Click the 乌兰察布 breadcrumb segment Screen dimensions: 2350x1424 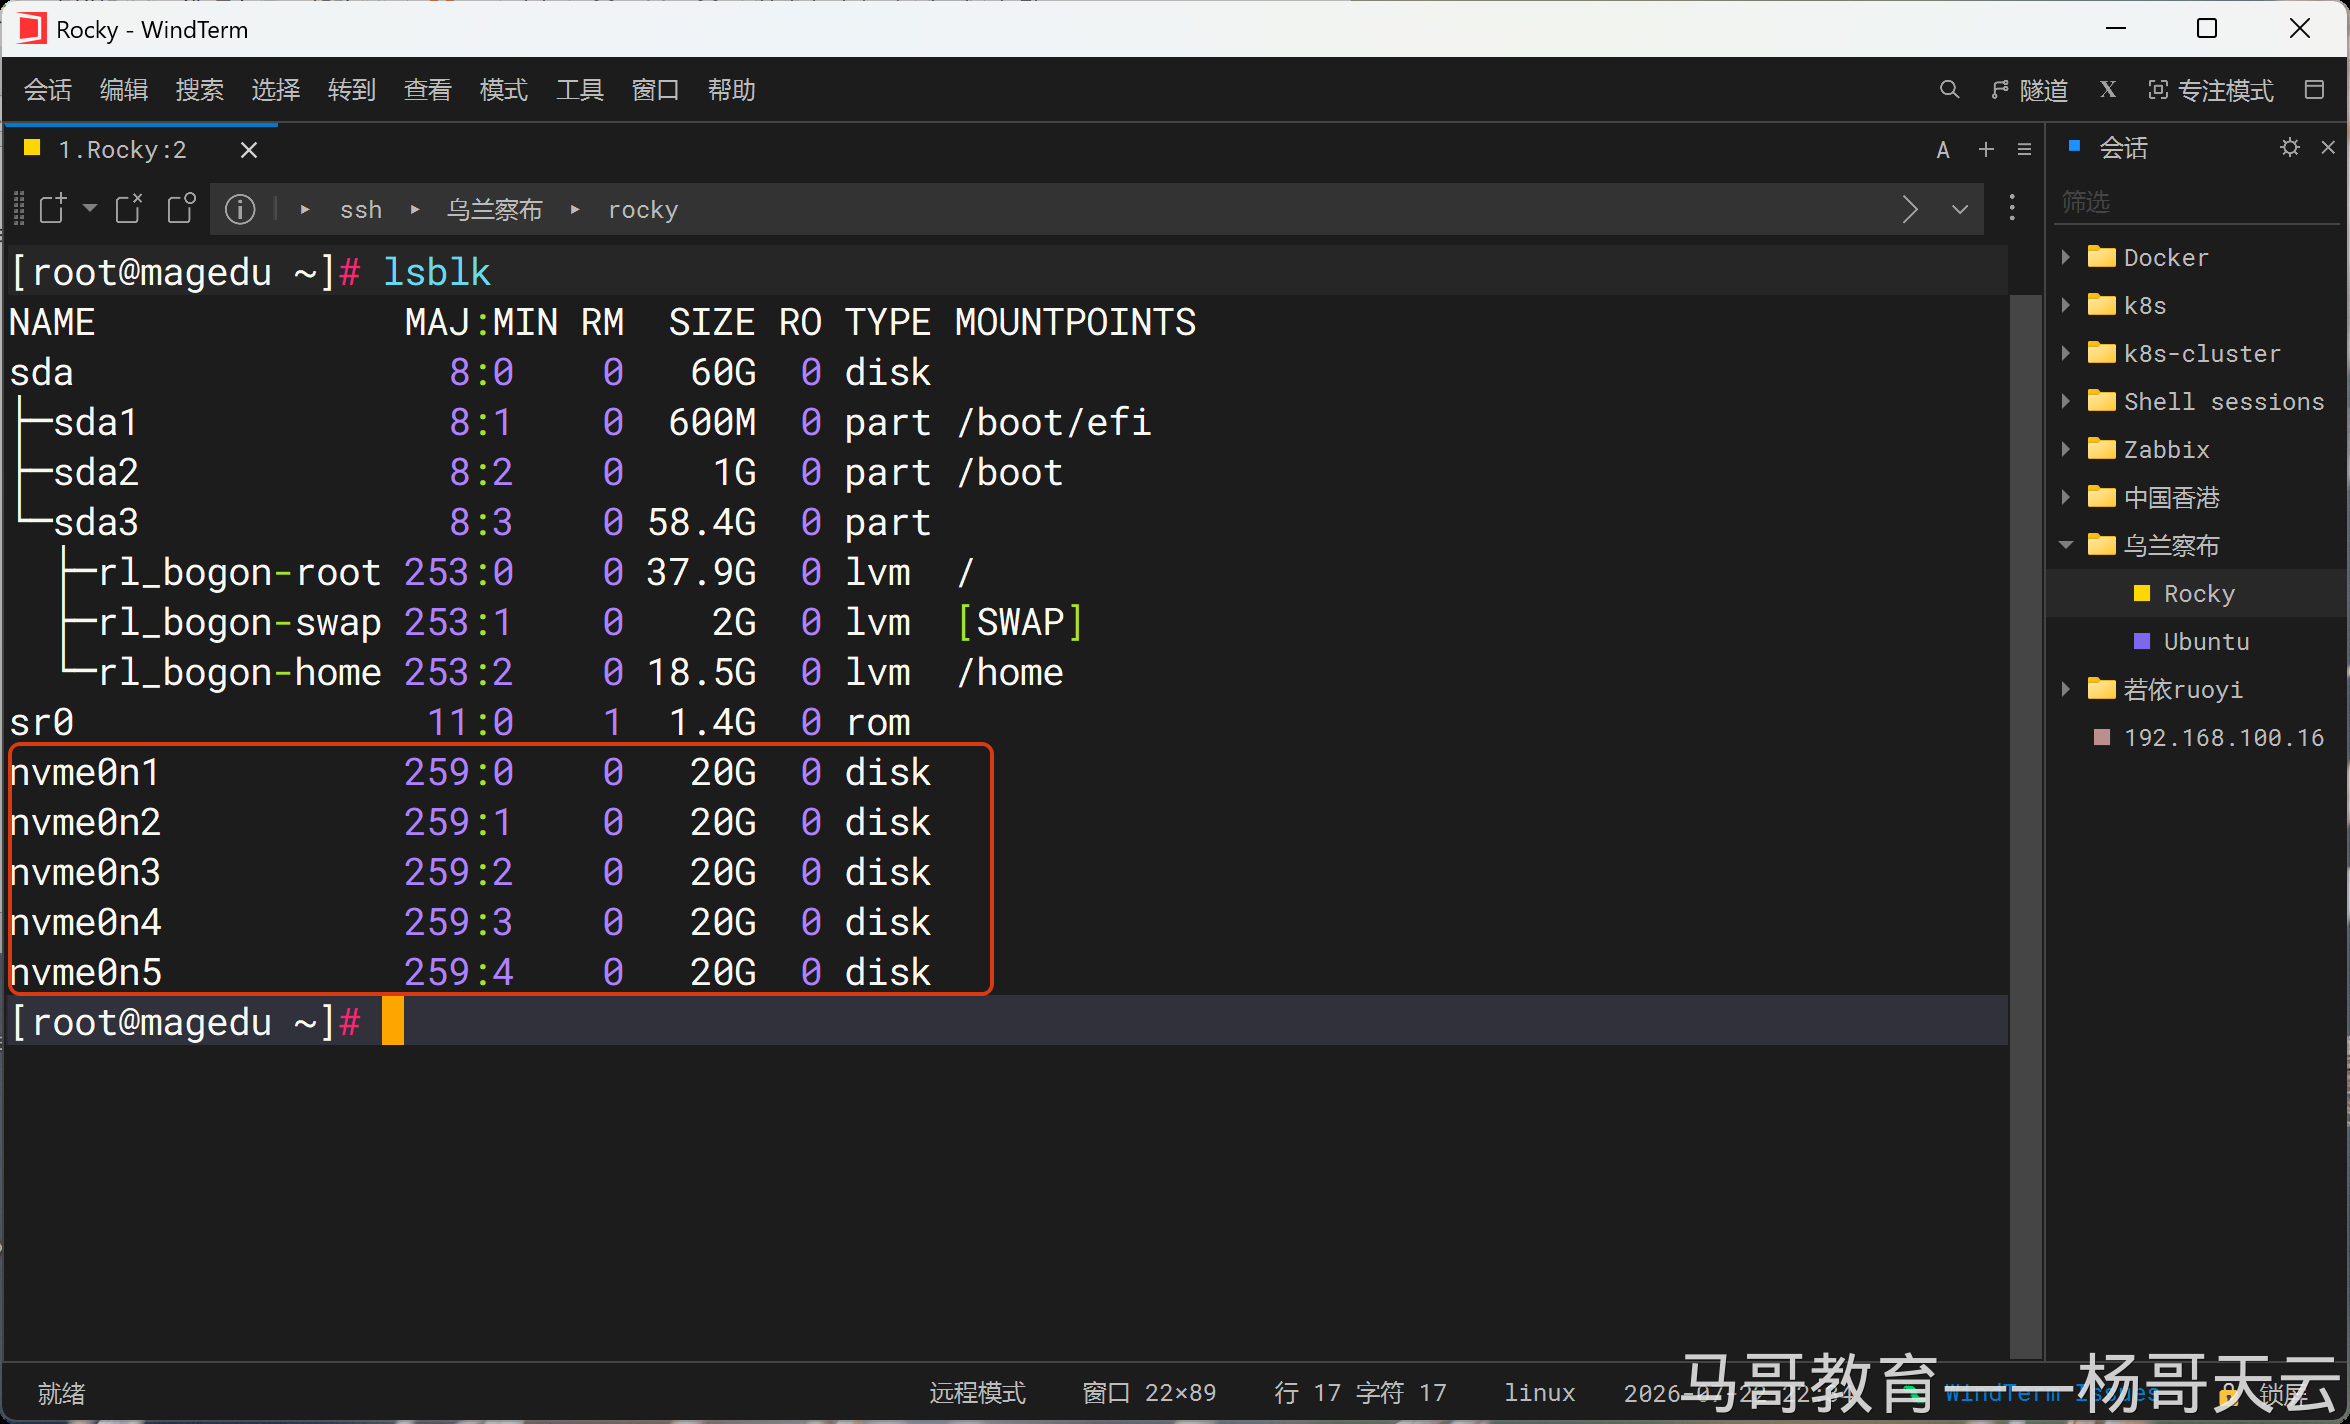pyautogui.click(x=494, y=210)
